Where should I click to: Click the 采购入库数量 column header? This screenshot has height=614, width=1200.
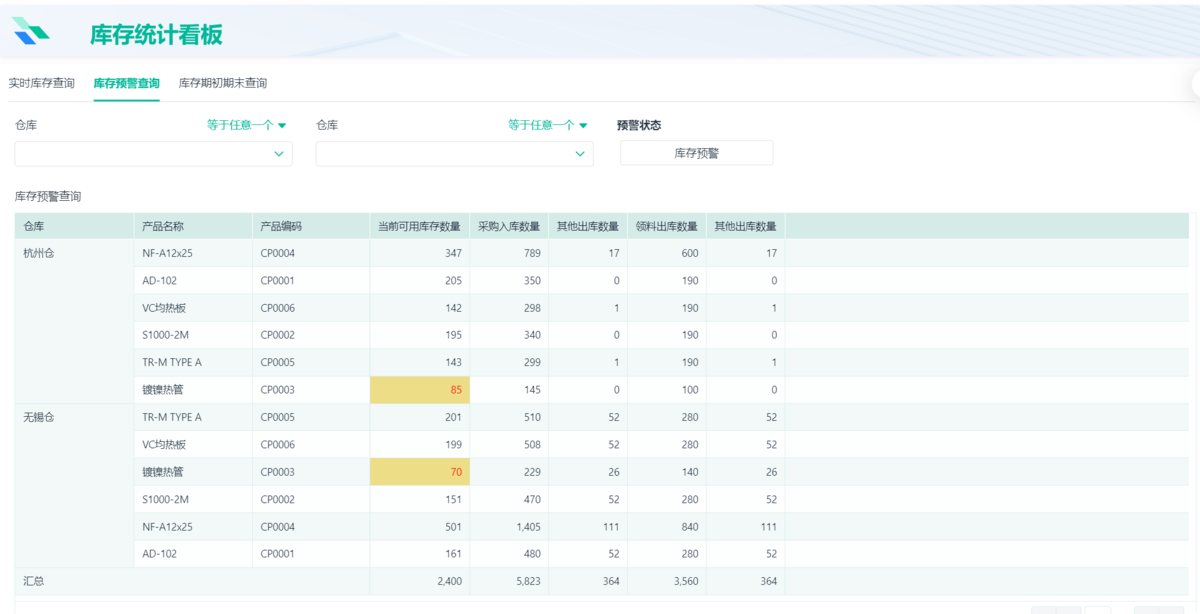508,226
